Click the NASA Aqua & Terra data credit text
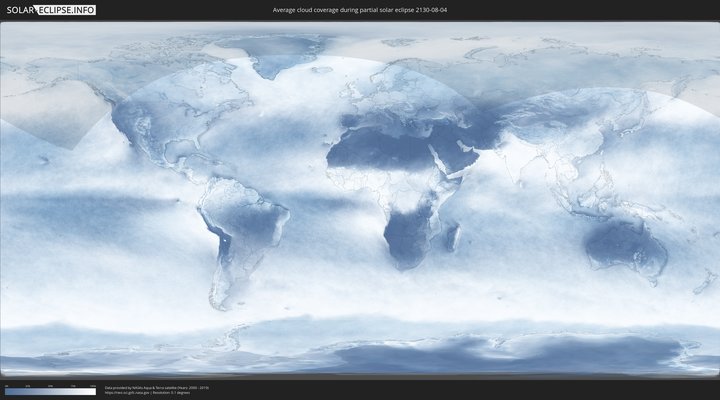Viewport: 720px width, 400px height. (157, 388)
